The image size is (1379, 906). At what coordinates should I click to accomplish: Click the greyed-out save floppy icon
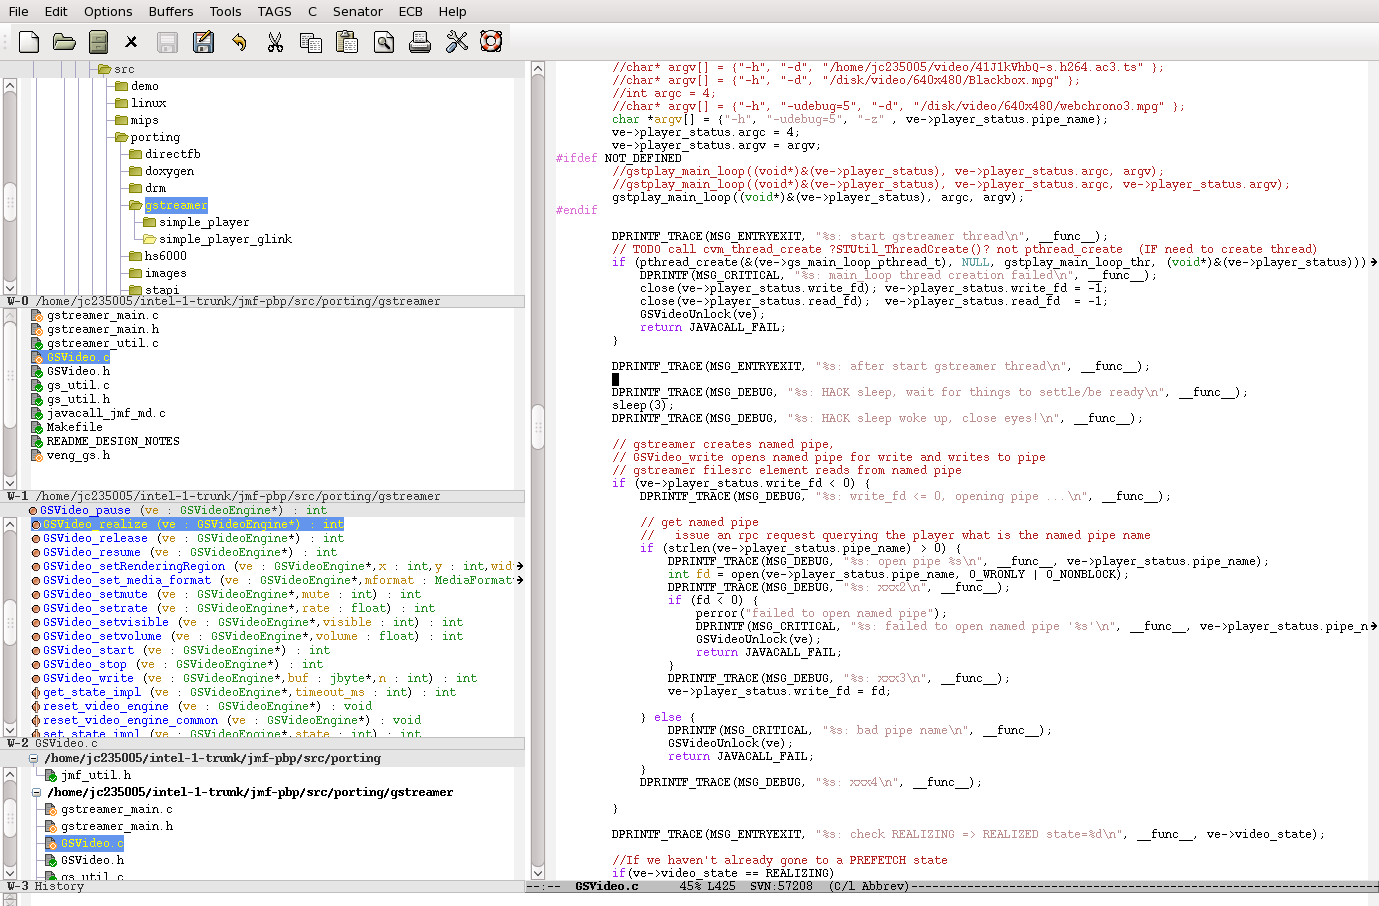tap(167, 42)
